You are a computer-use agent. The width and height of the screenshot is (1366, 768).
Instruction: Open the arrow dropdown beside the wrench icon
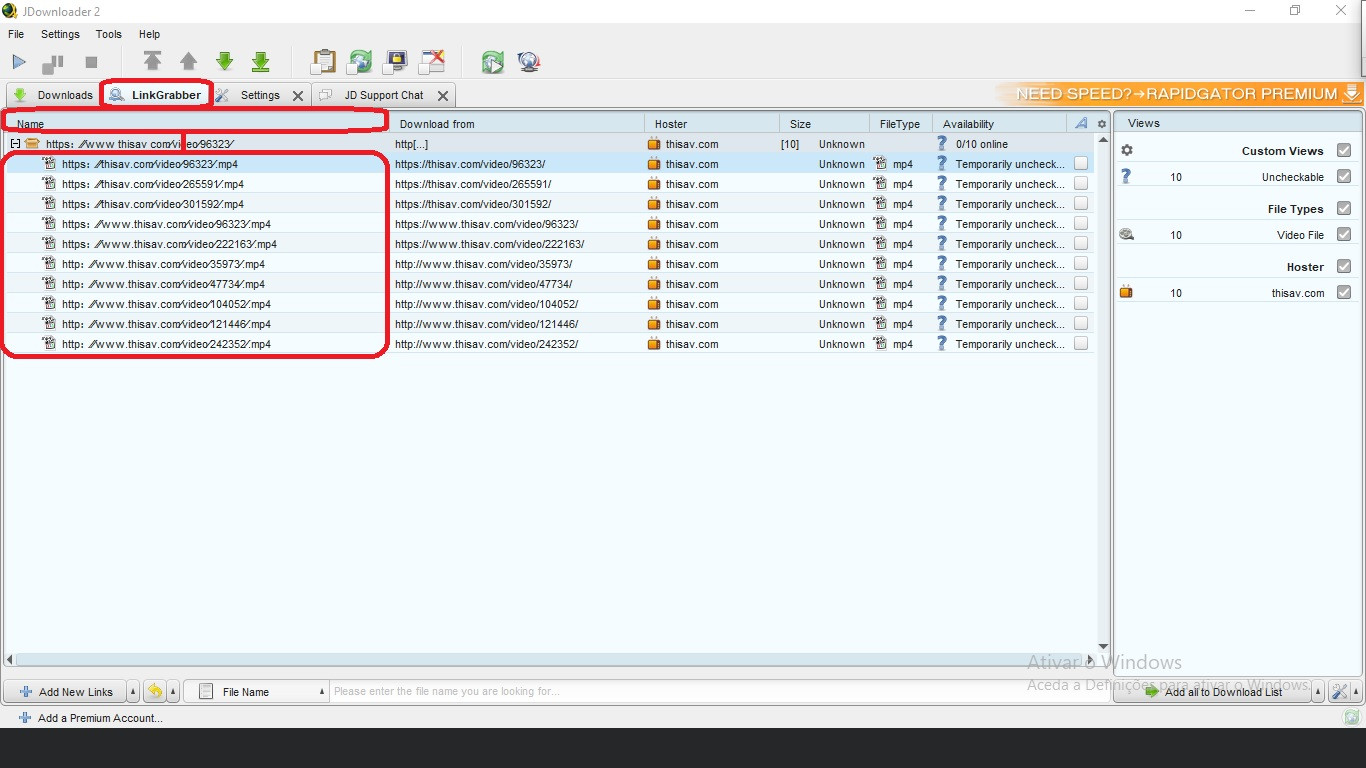pyautogui.click(x=1355, y=692)
